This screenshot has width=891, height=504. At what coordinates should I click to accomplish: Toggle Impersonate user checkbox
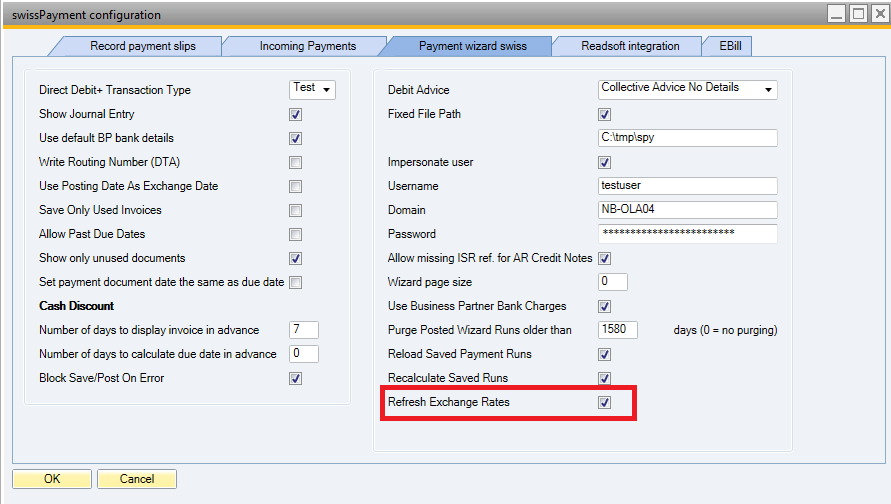(x=604, y=162)
